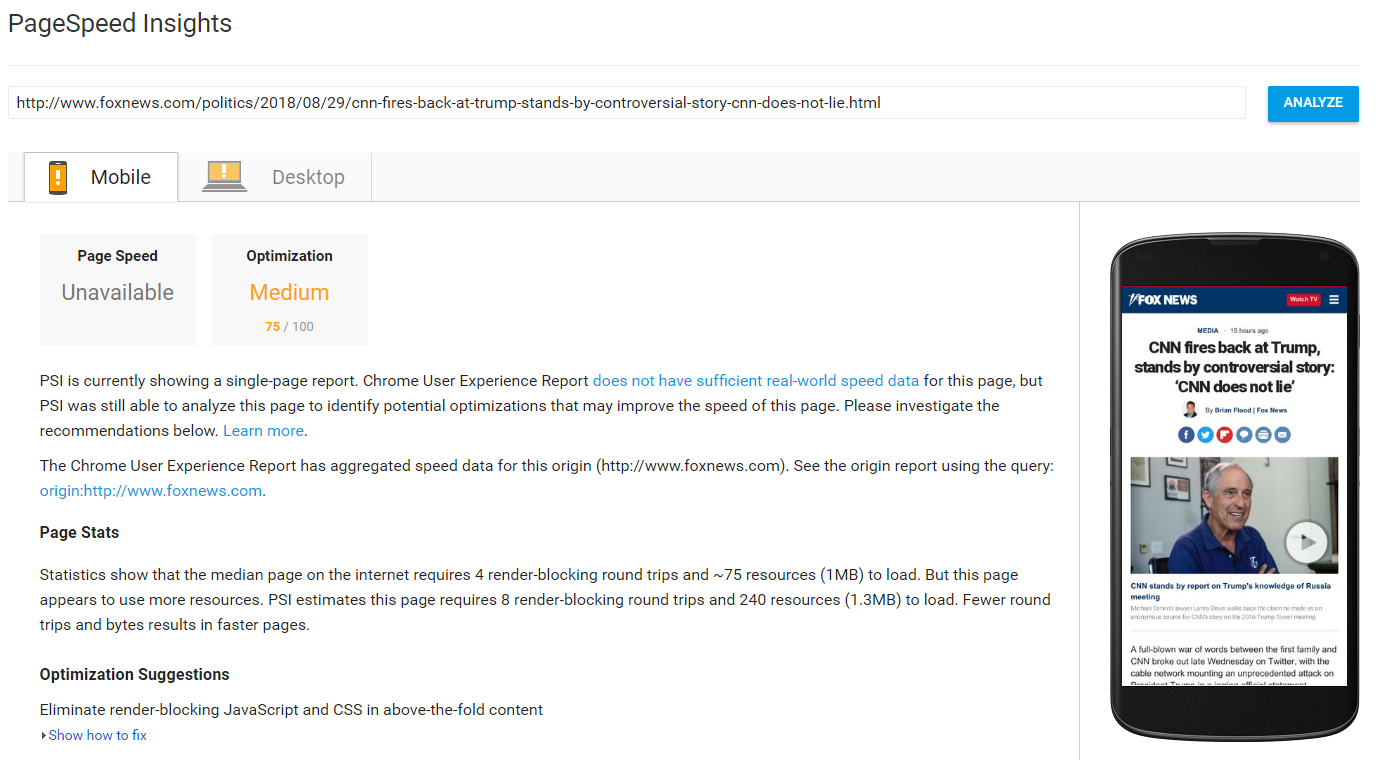This screenshot has width=1391, height=760.
Task: Click the 'Optimization Suggestions' heading
Action: click(x=135, y=675)
